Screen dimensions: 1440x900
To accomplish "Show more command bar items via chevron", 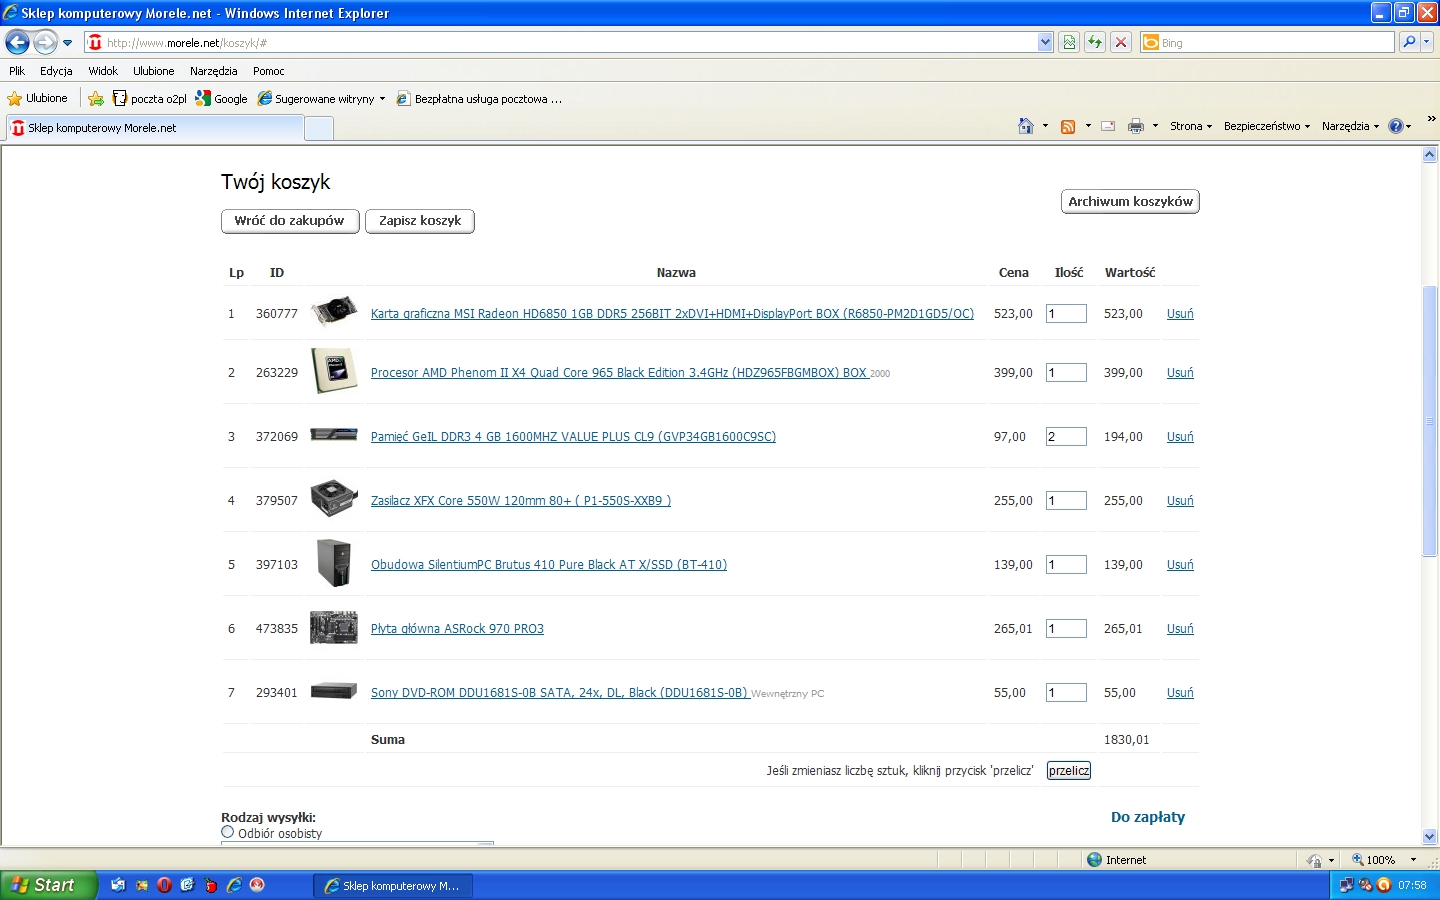I will [x=1431, y=118].
